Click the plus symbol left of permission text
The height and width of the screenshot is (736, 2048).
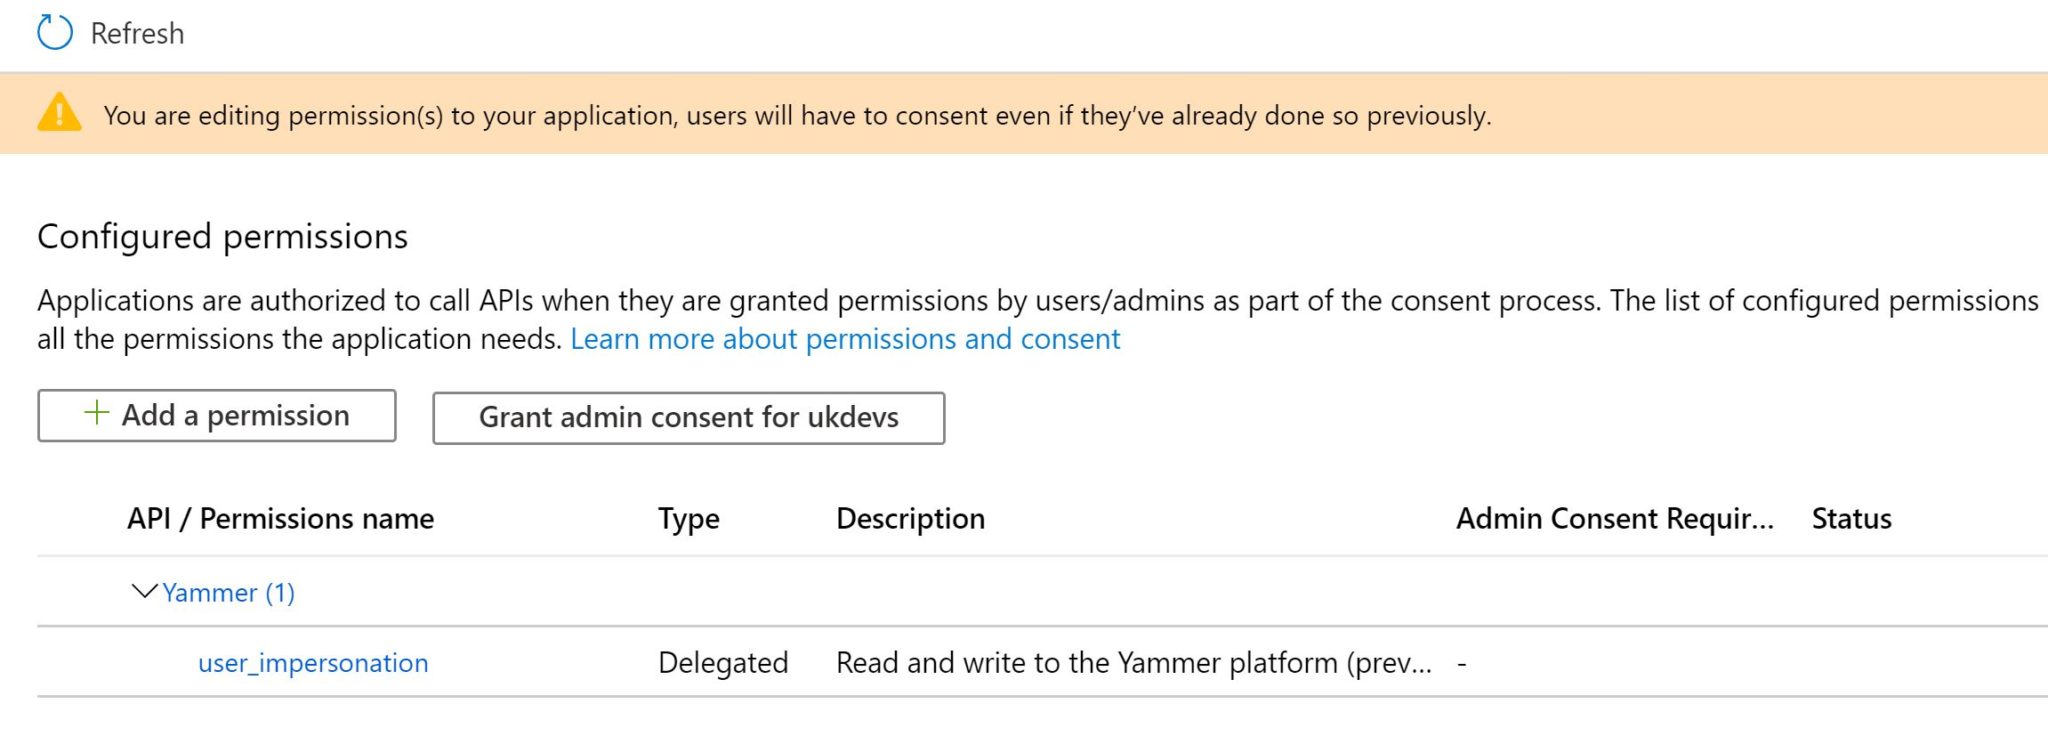coord(95,414)
